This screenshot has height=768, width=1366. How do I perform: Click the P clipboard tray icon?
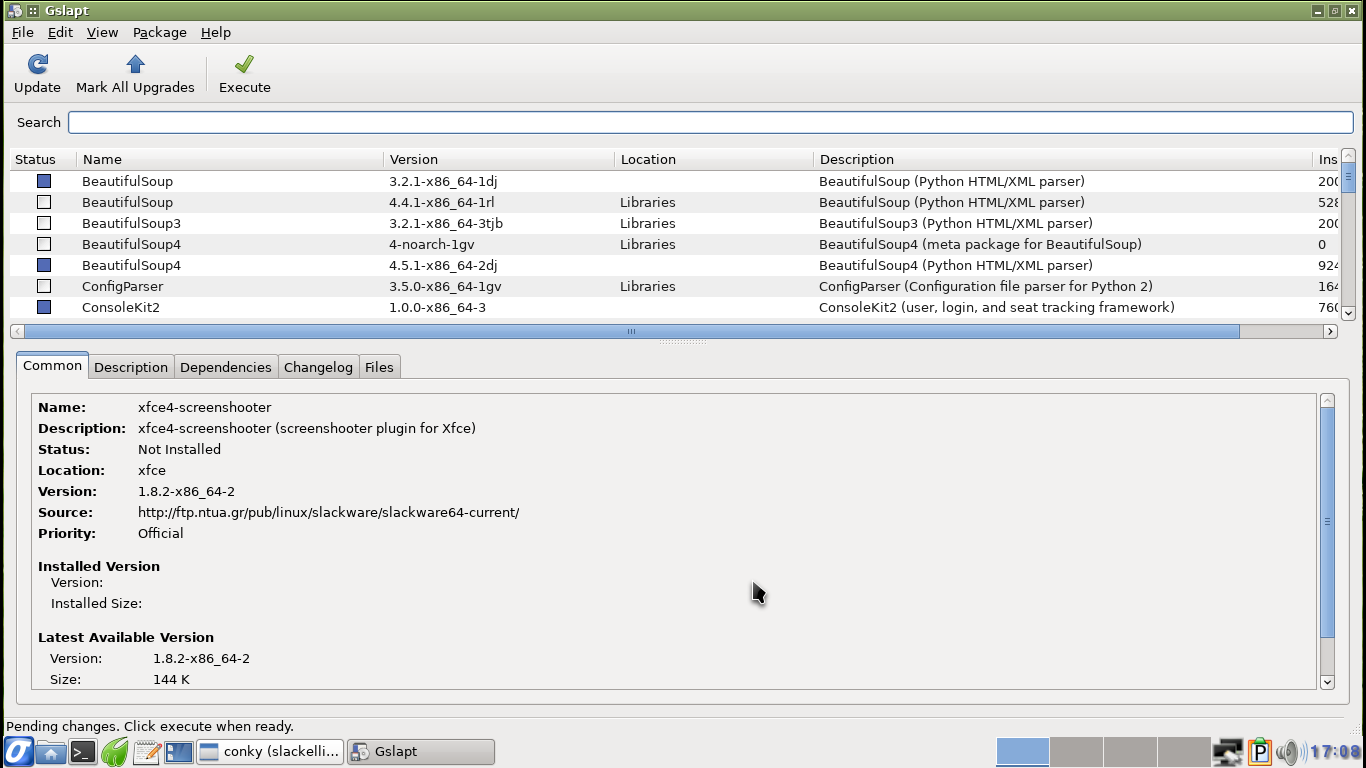pyautogui.click(x=1259, y=752)
